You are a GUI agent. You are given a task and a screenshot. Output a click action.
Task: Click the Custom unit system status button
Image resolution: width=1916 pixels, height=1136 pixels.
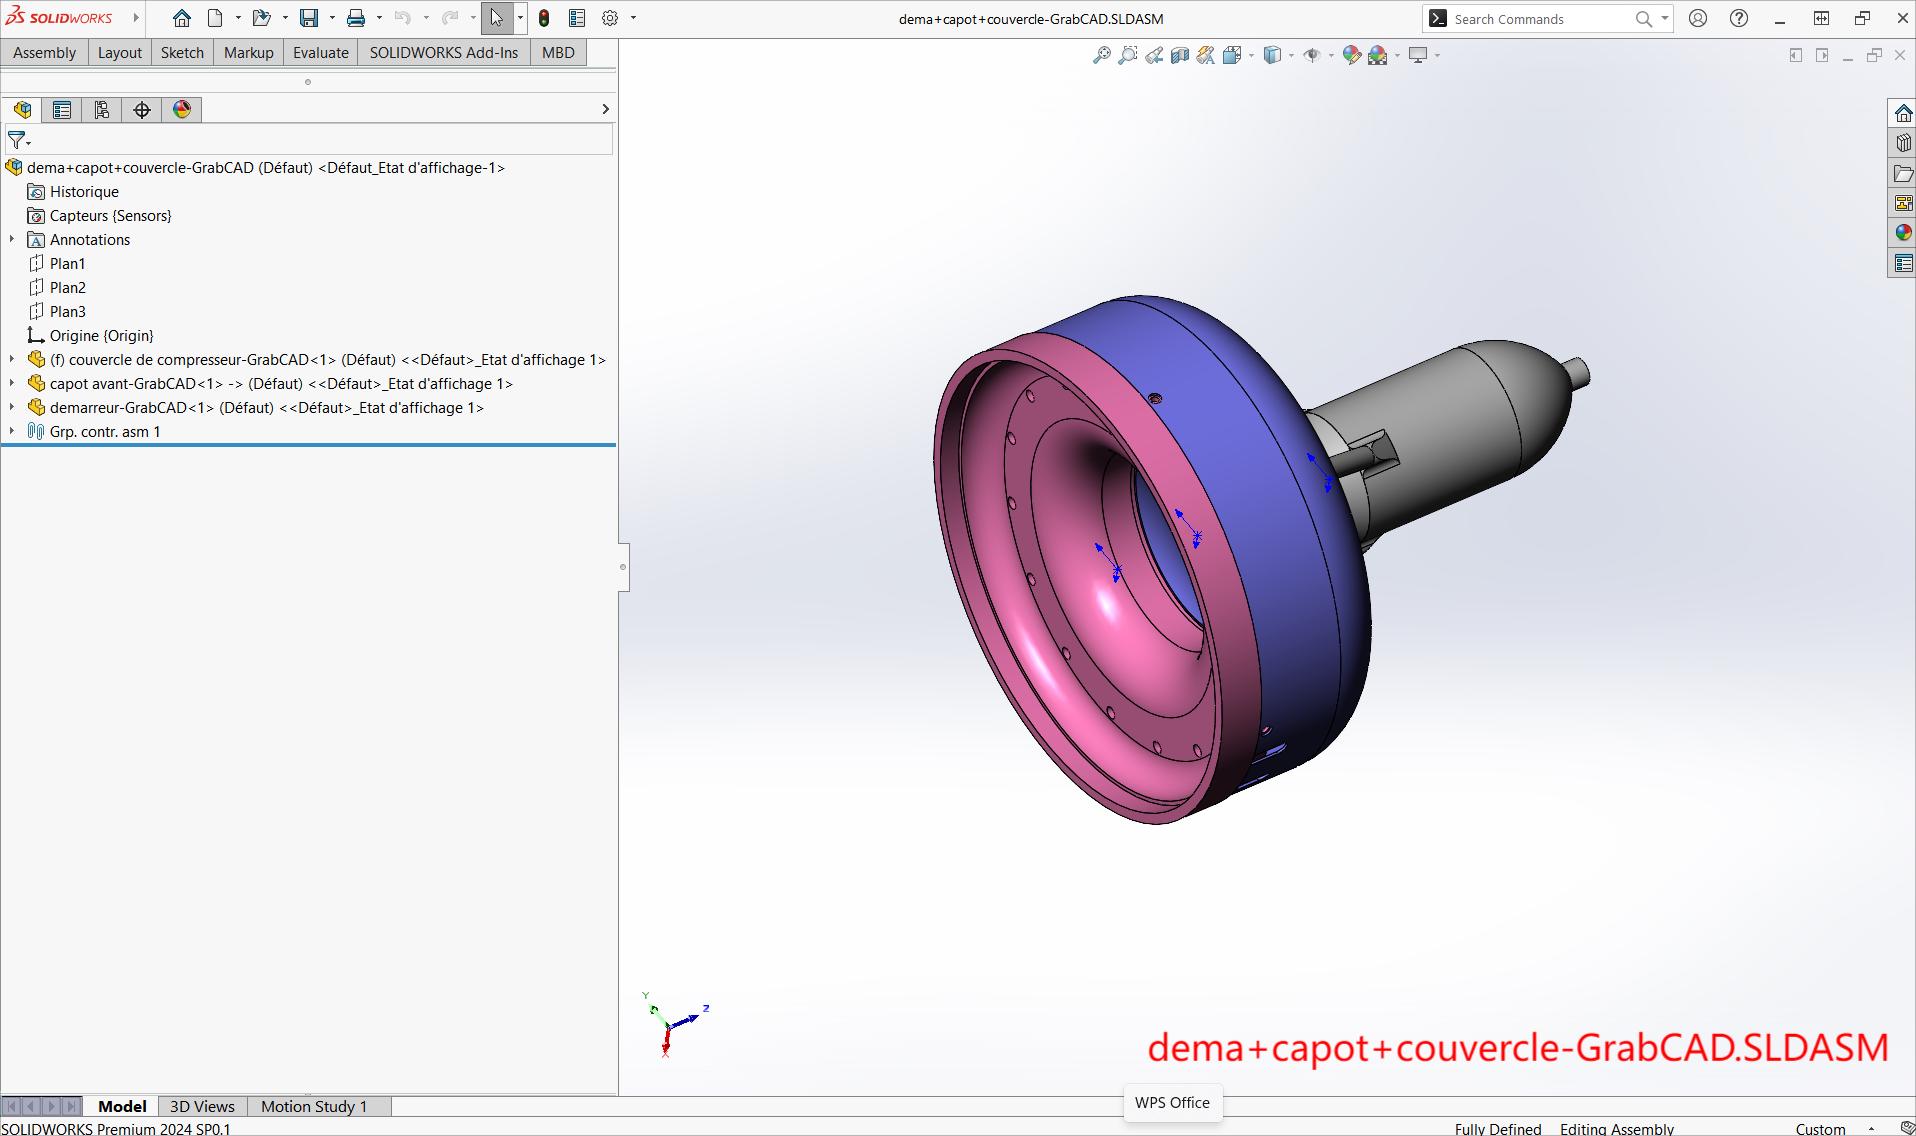coord(1820,1128)
